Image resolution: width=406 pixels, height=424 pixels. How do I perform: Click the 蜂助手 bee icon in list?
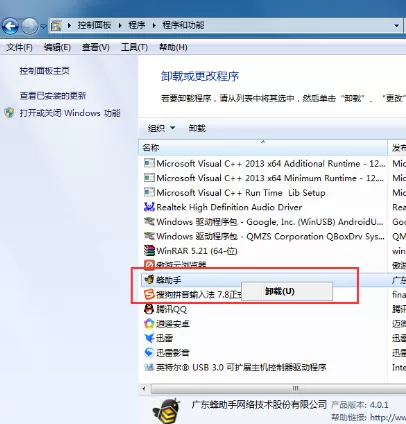149,280
